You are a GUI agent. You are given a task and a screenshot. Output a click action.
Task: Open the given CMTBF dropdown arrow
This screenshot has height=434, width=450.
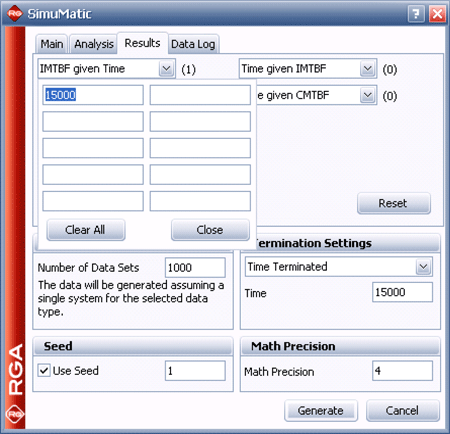pos(368,95)
